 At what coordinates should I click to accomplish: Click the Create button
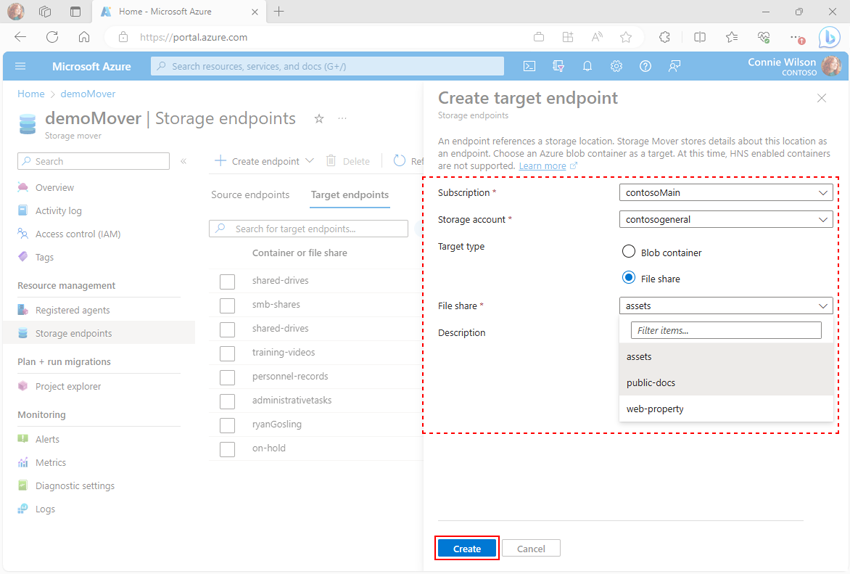tap(467, 549)
